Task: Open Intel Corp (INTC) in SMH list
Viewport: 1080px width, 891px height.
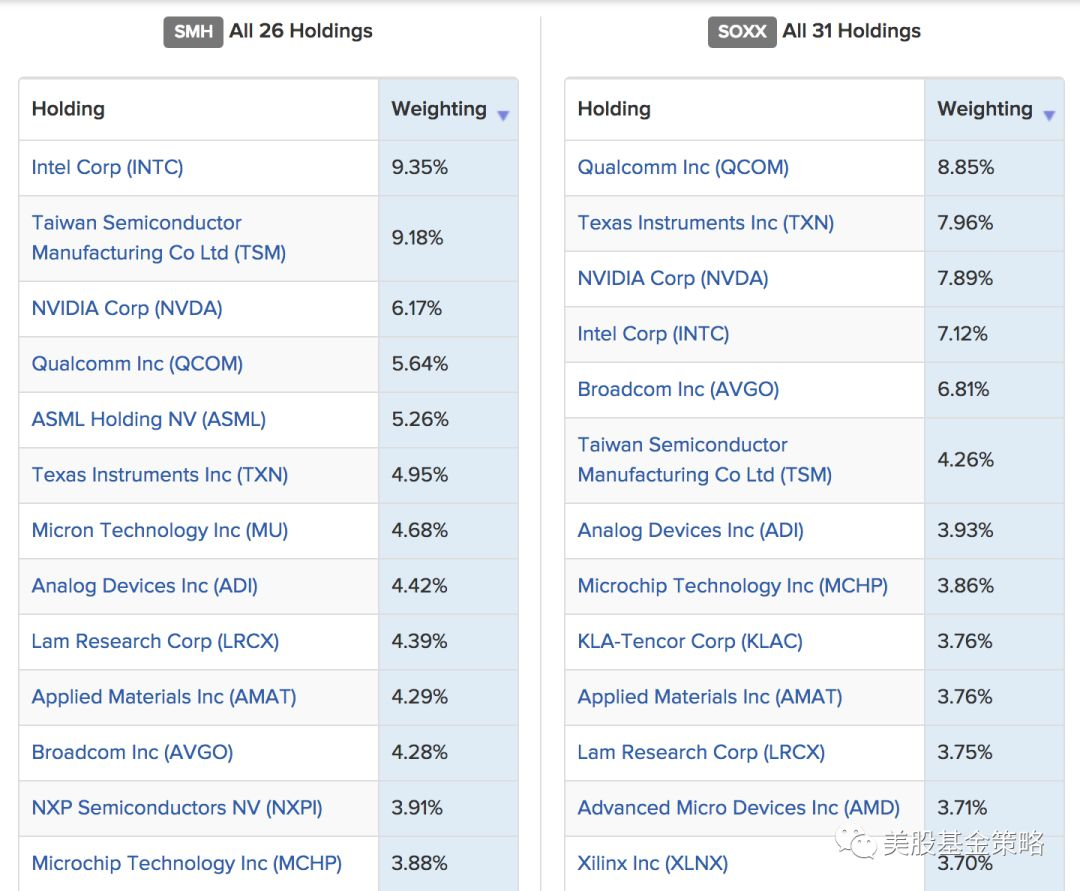Action: [x=107, y=167]
